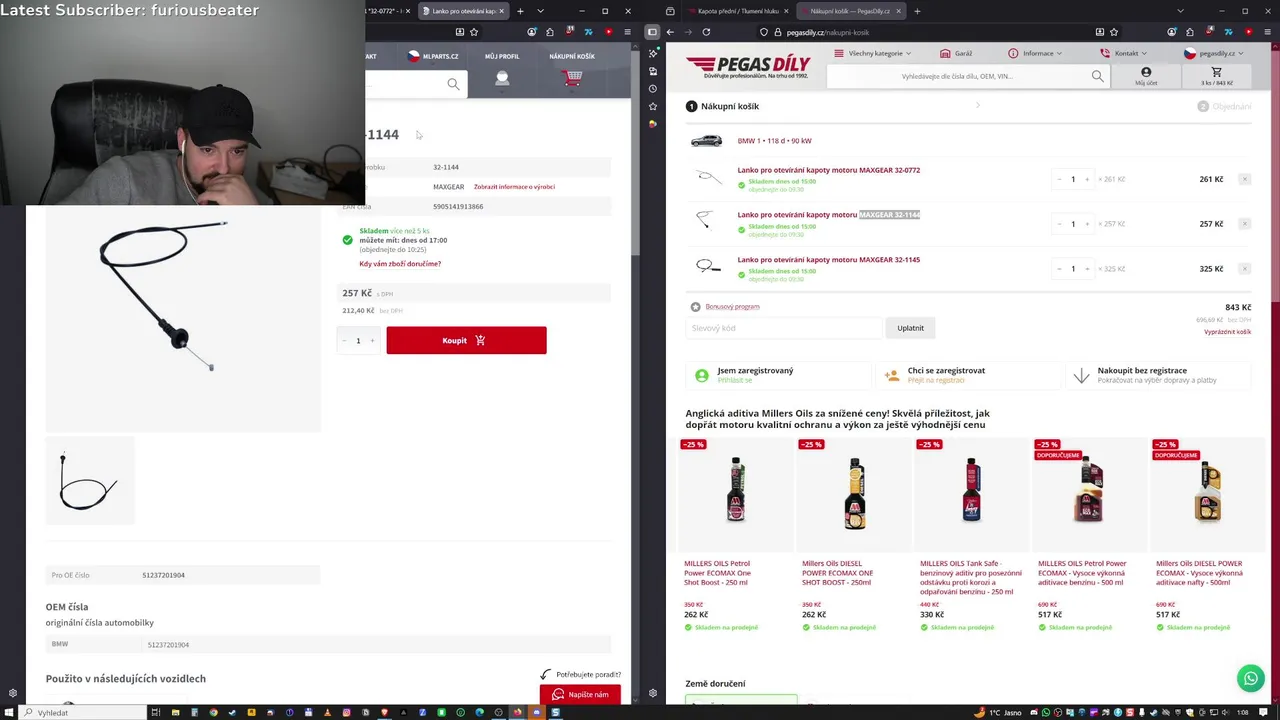1280x720 pixels.
Task: Switch to 'Nákupní košík — PegasDíly.cz' tab
Action: (850, 11)
